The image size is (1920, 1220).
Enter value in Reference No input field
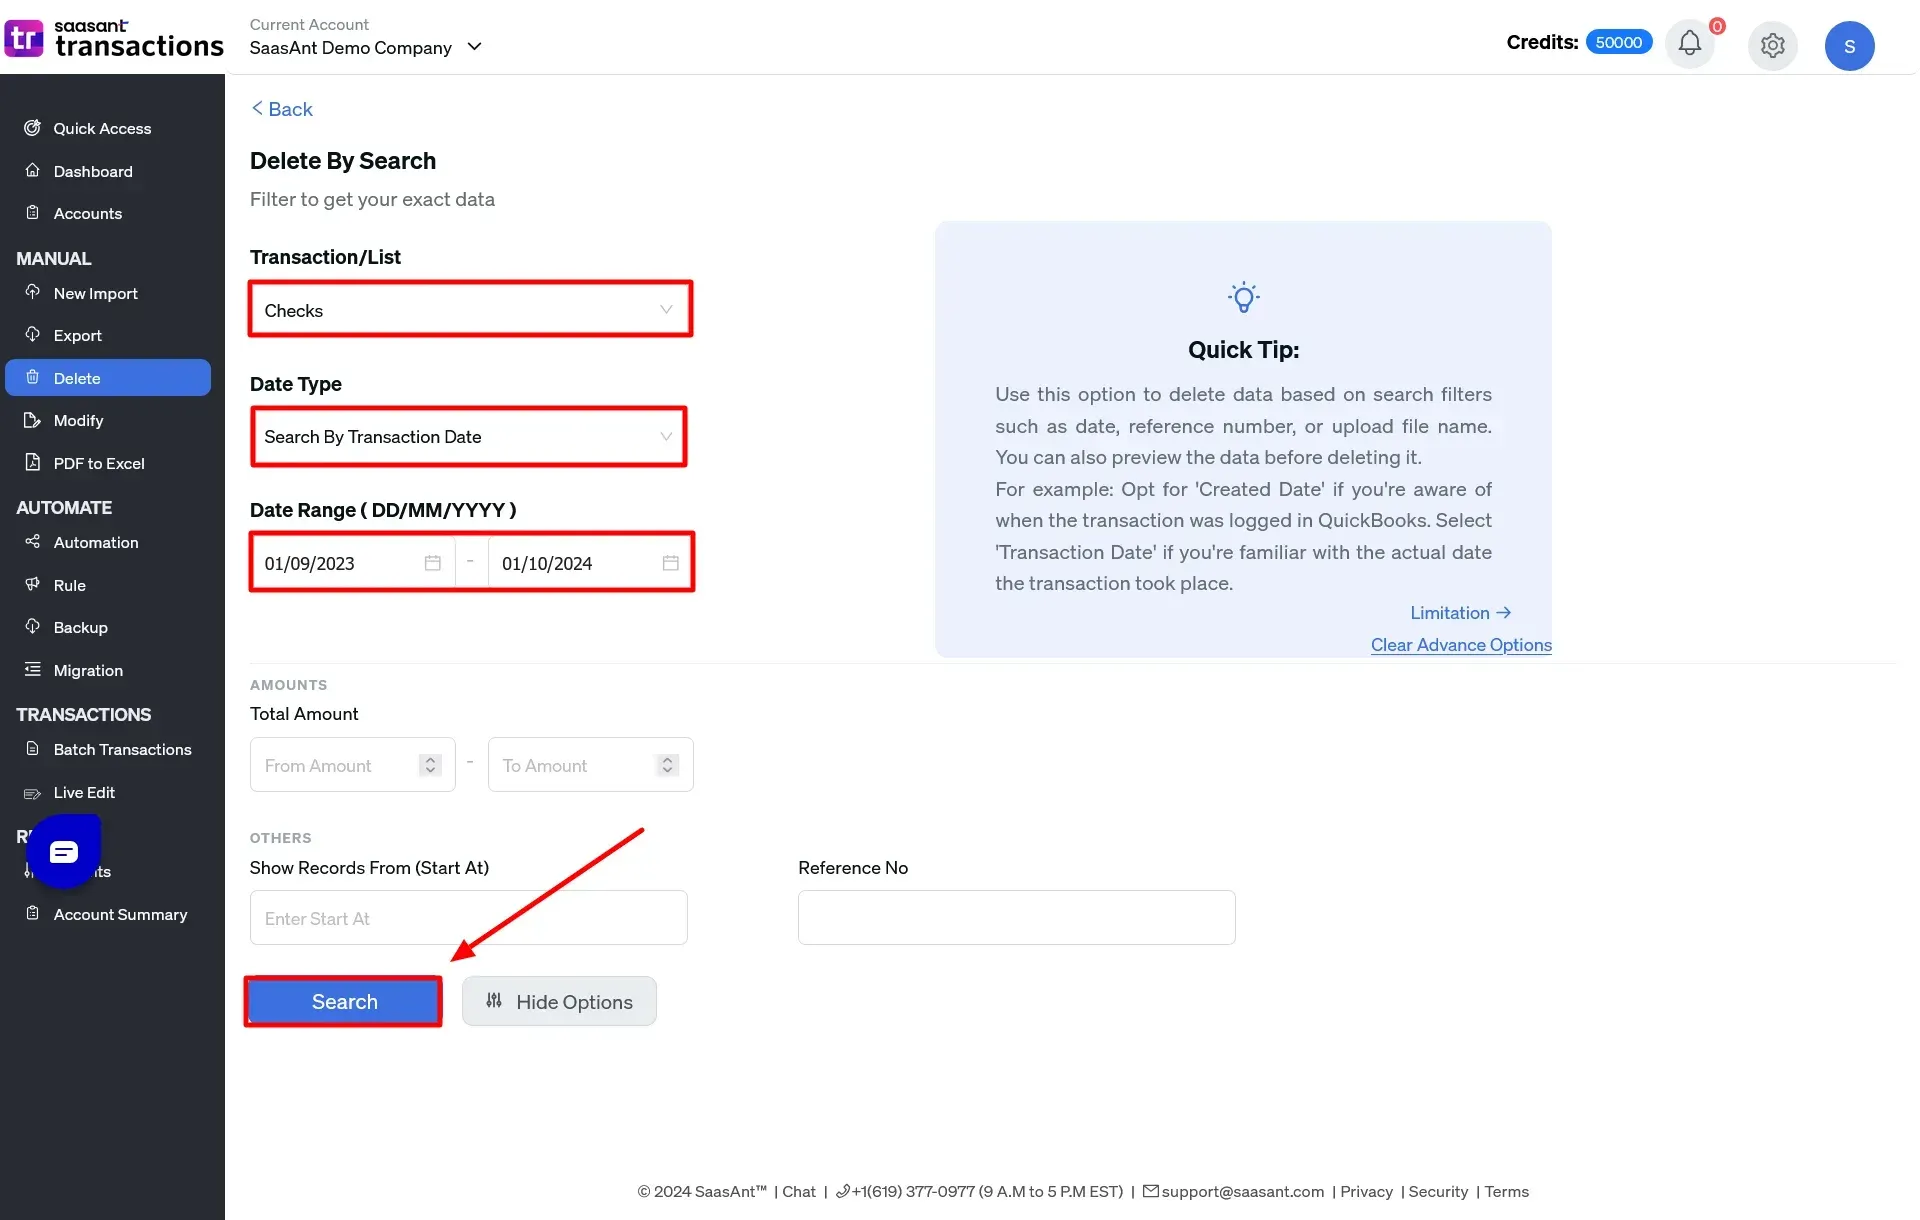pos(1016,916)
